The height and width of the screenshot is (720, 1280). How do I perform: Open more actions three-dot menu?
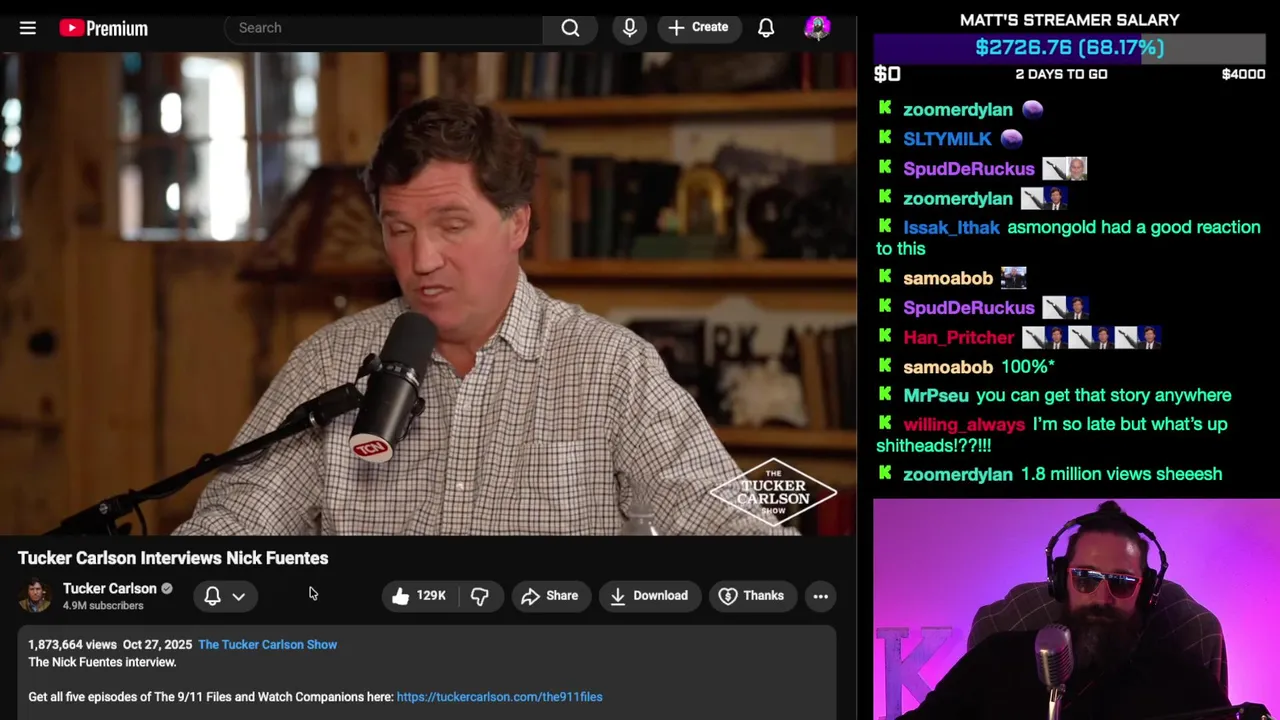tap(820, 596)
